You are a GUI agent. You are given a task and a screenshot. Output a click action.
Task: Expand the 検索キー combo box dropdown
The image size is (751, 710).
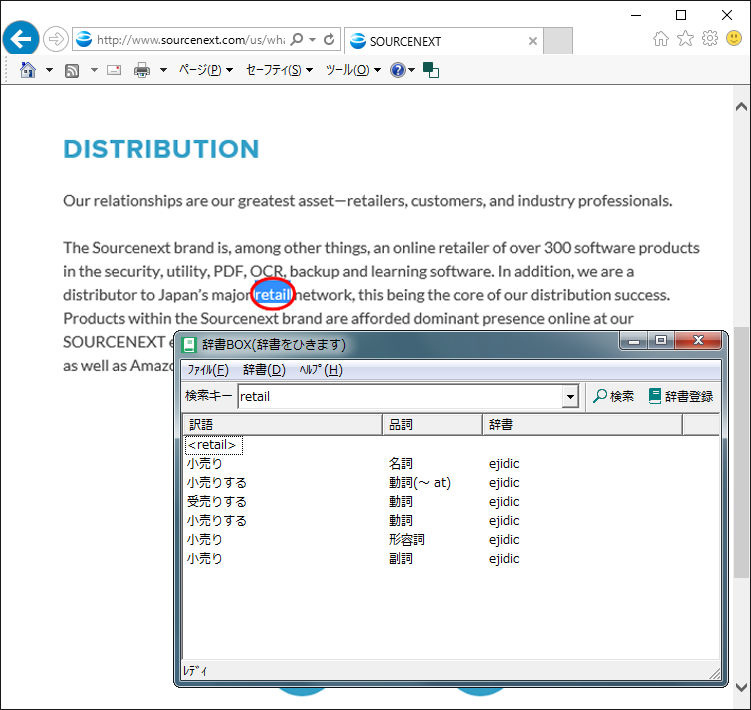click(570, 397)
